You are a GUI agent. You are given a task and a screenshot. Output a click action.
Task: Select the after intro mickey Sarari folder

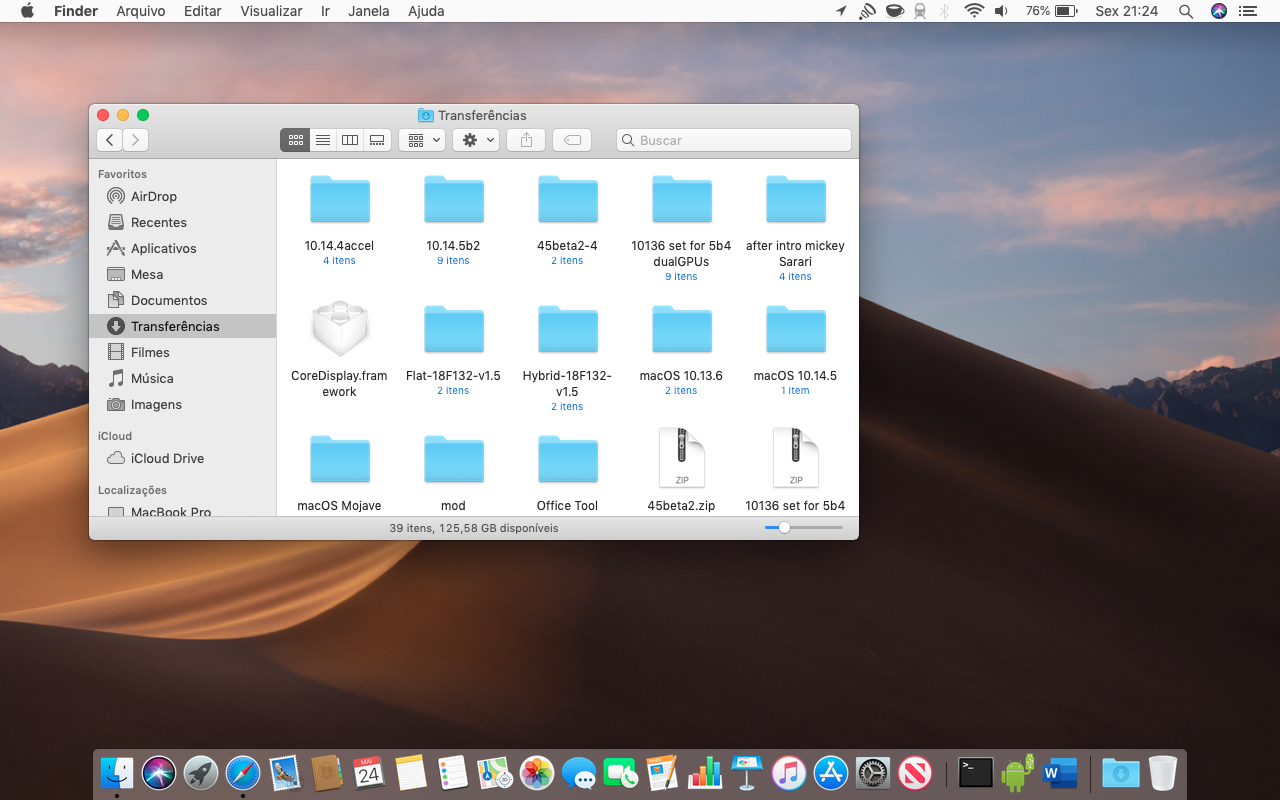click(x=796, y=199)
